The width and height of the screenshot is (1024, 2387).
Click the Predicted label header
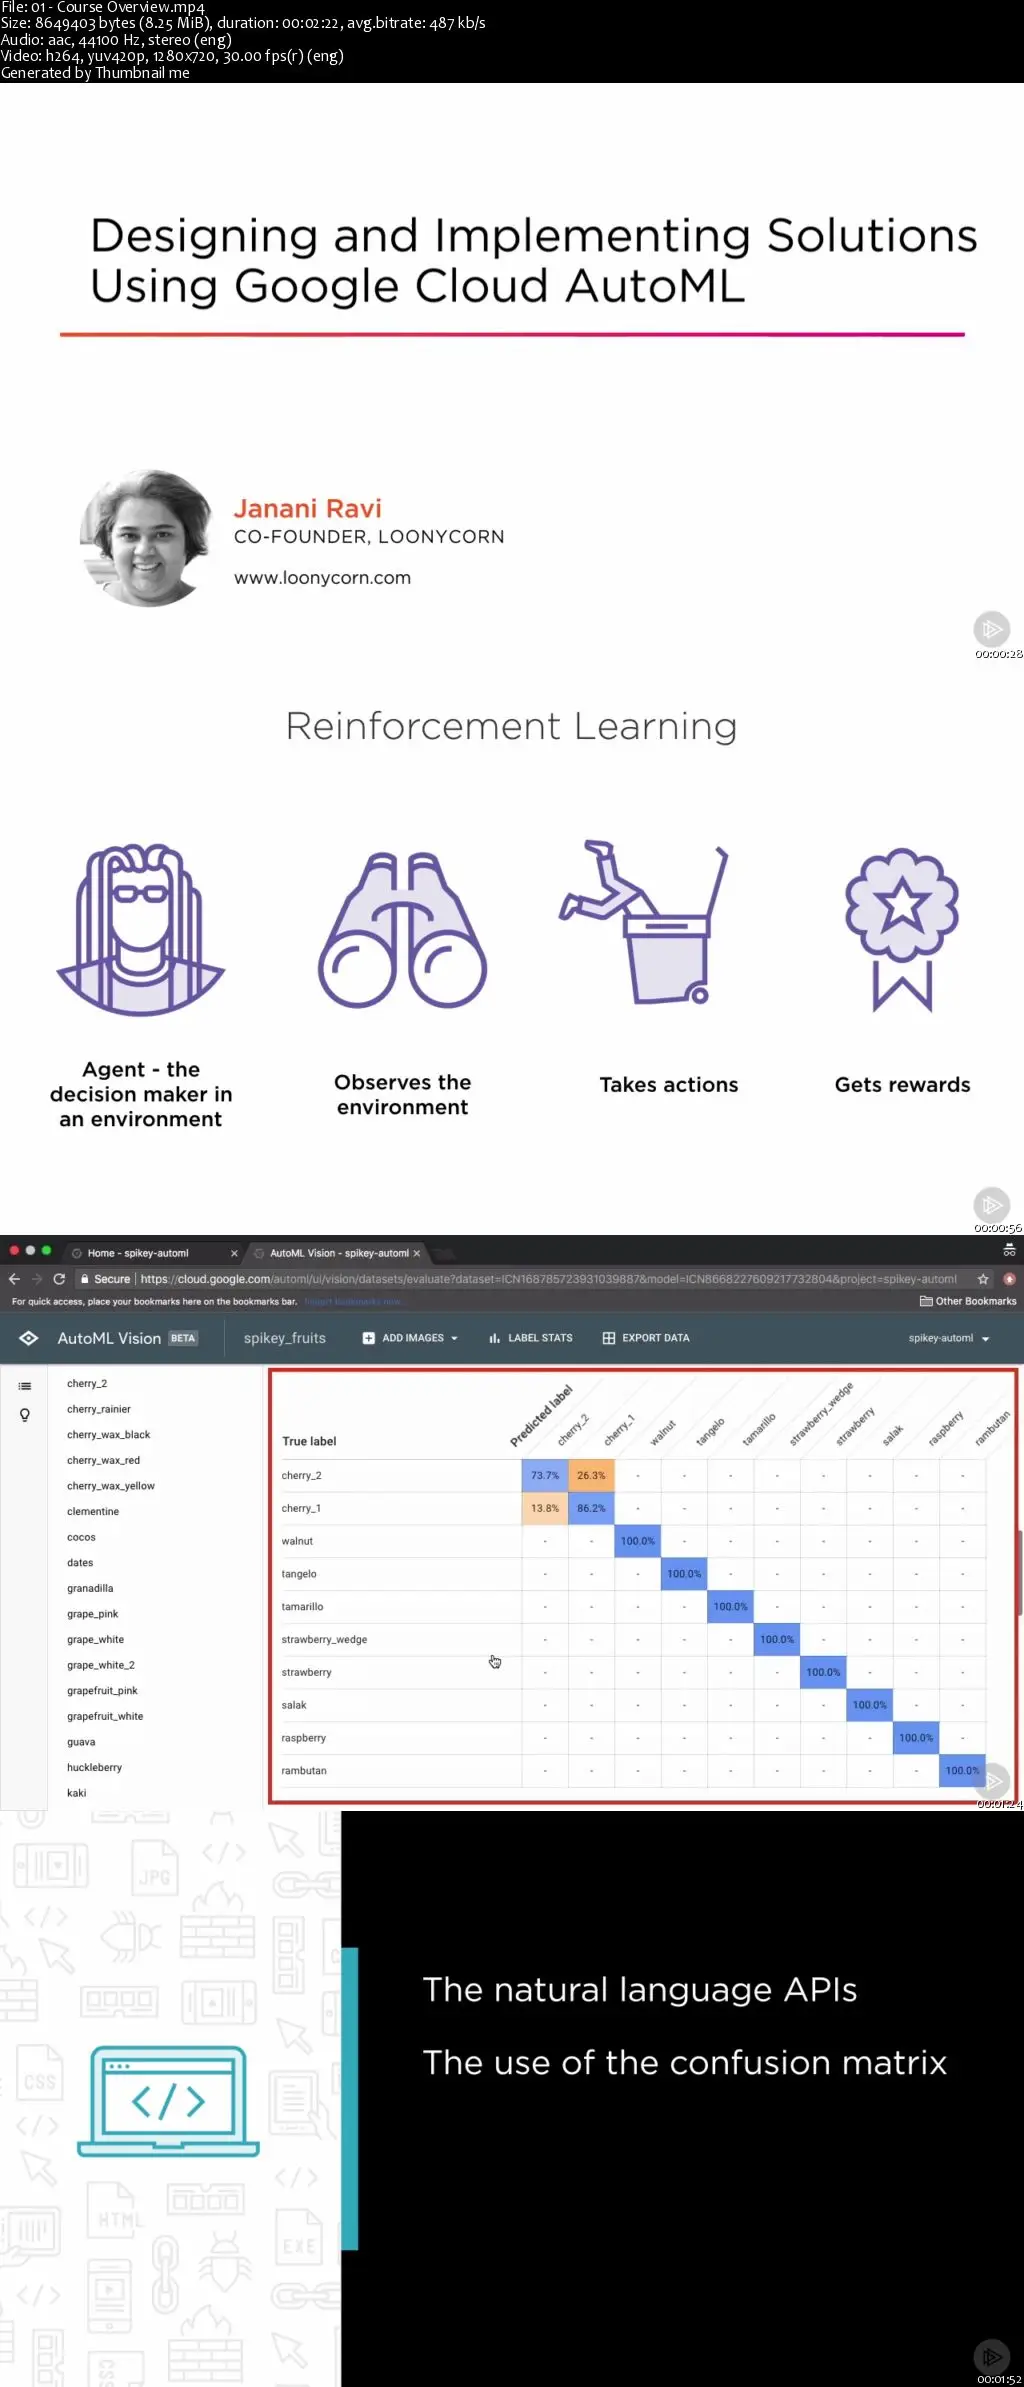pyautogui.click(x=541, y=1416)
